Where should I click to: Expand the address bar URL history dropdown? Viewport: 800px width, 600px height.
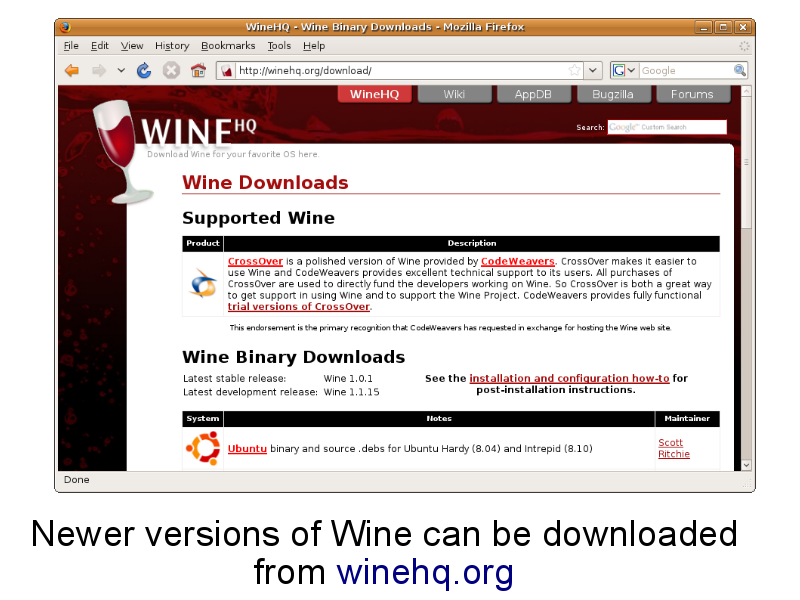click(593, 70)
